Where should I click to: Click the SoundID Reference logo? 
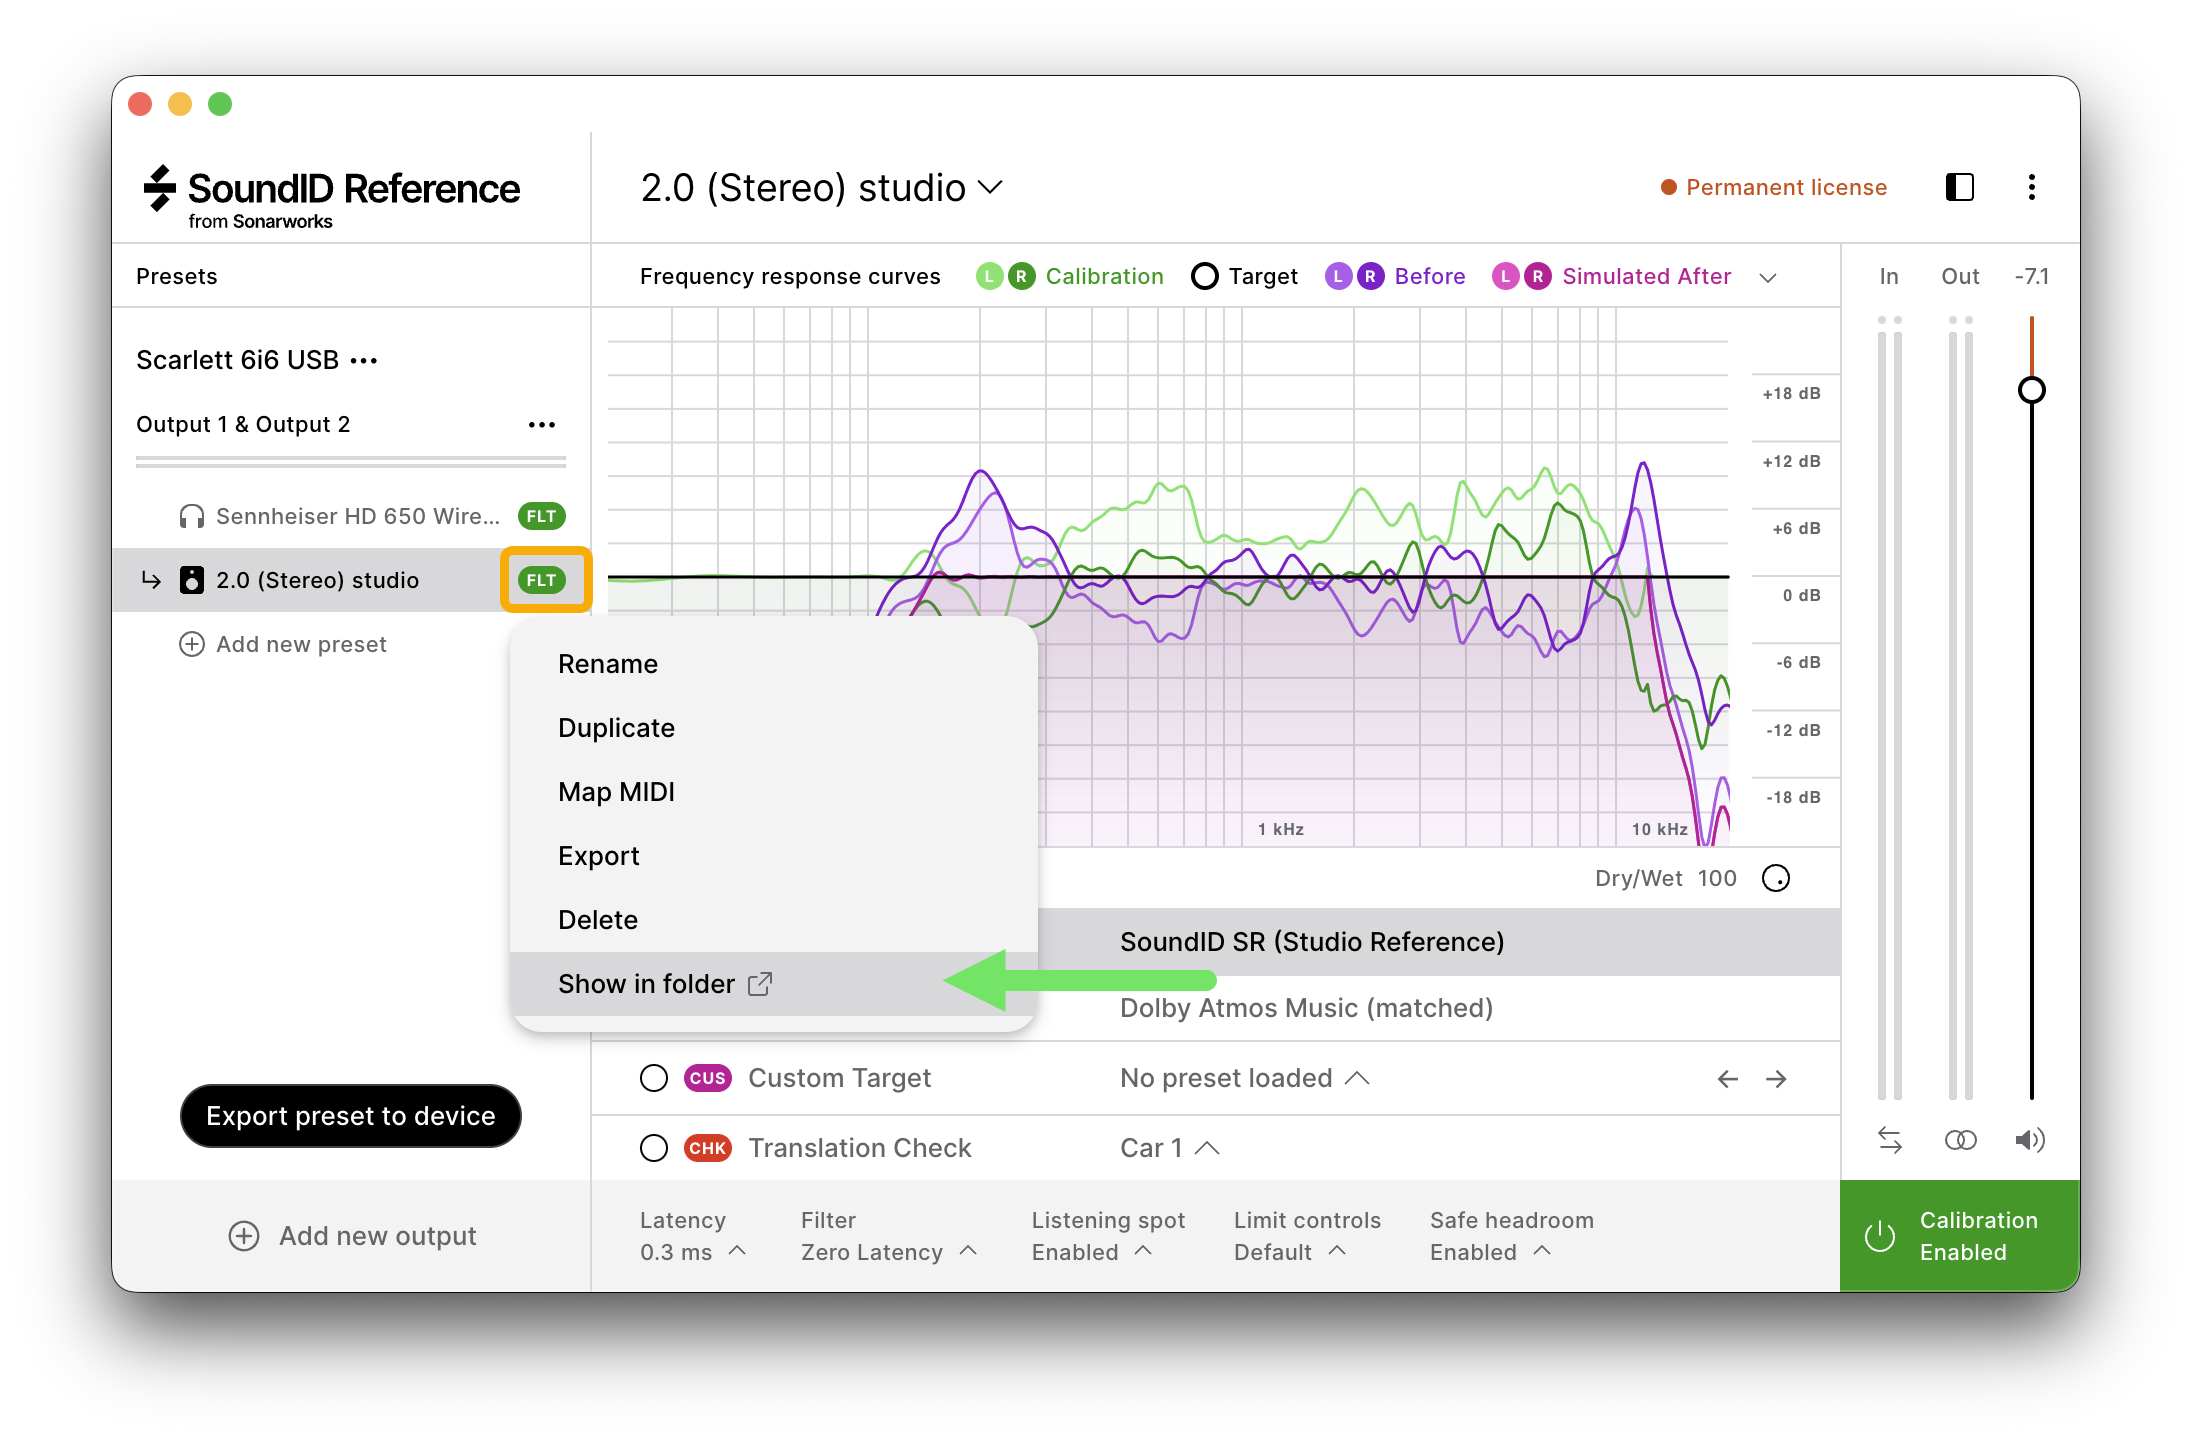click(x=332, y=197)
